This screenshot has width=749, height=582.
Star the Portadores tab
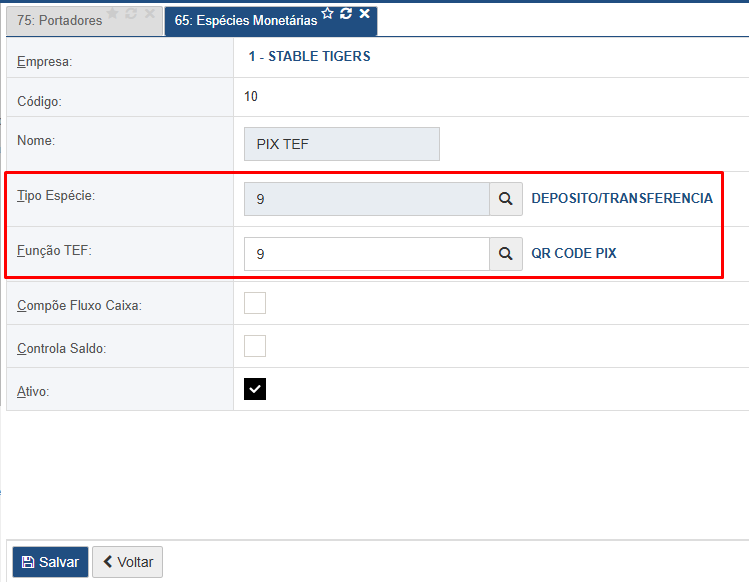tap(112, 13)
